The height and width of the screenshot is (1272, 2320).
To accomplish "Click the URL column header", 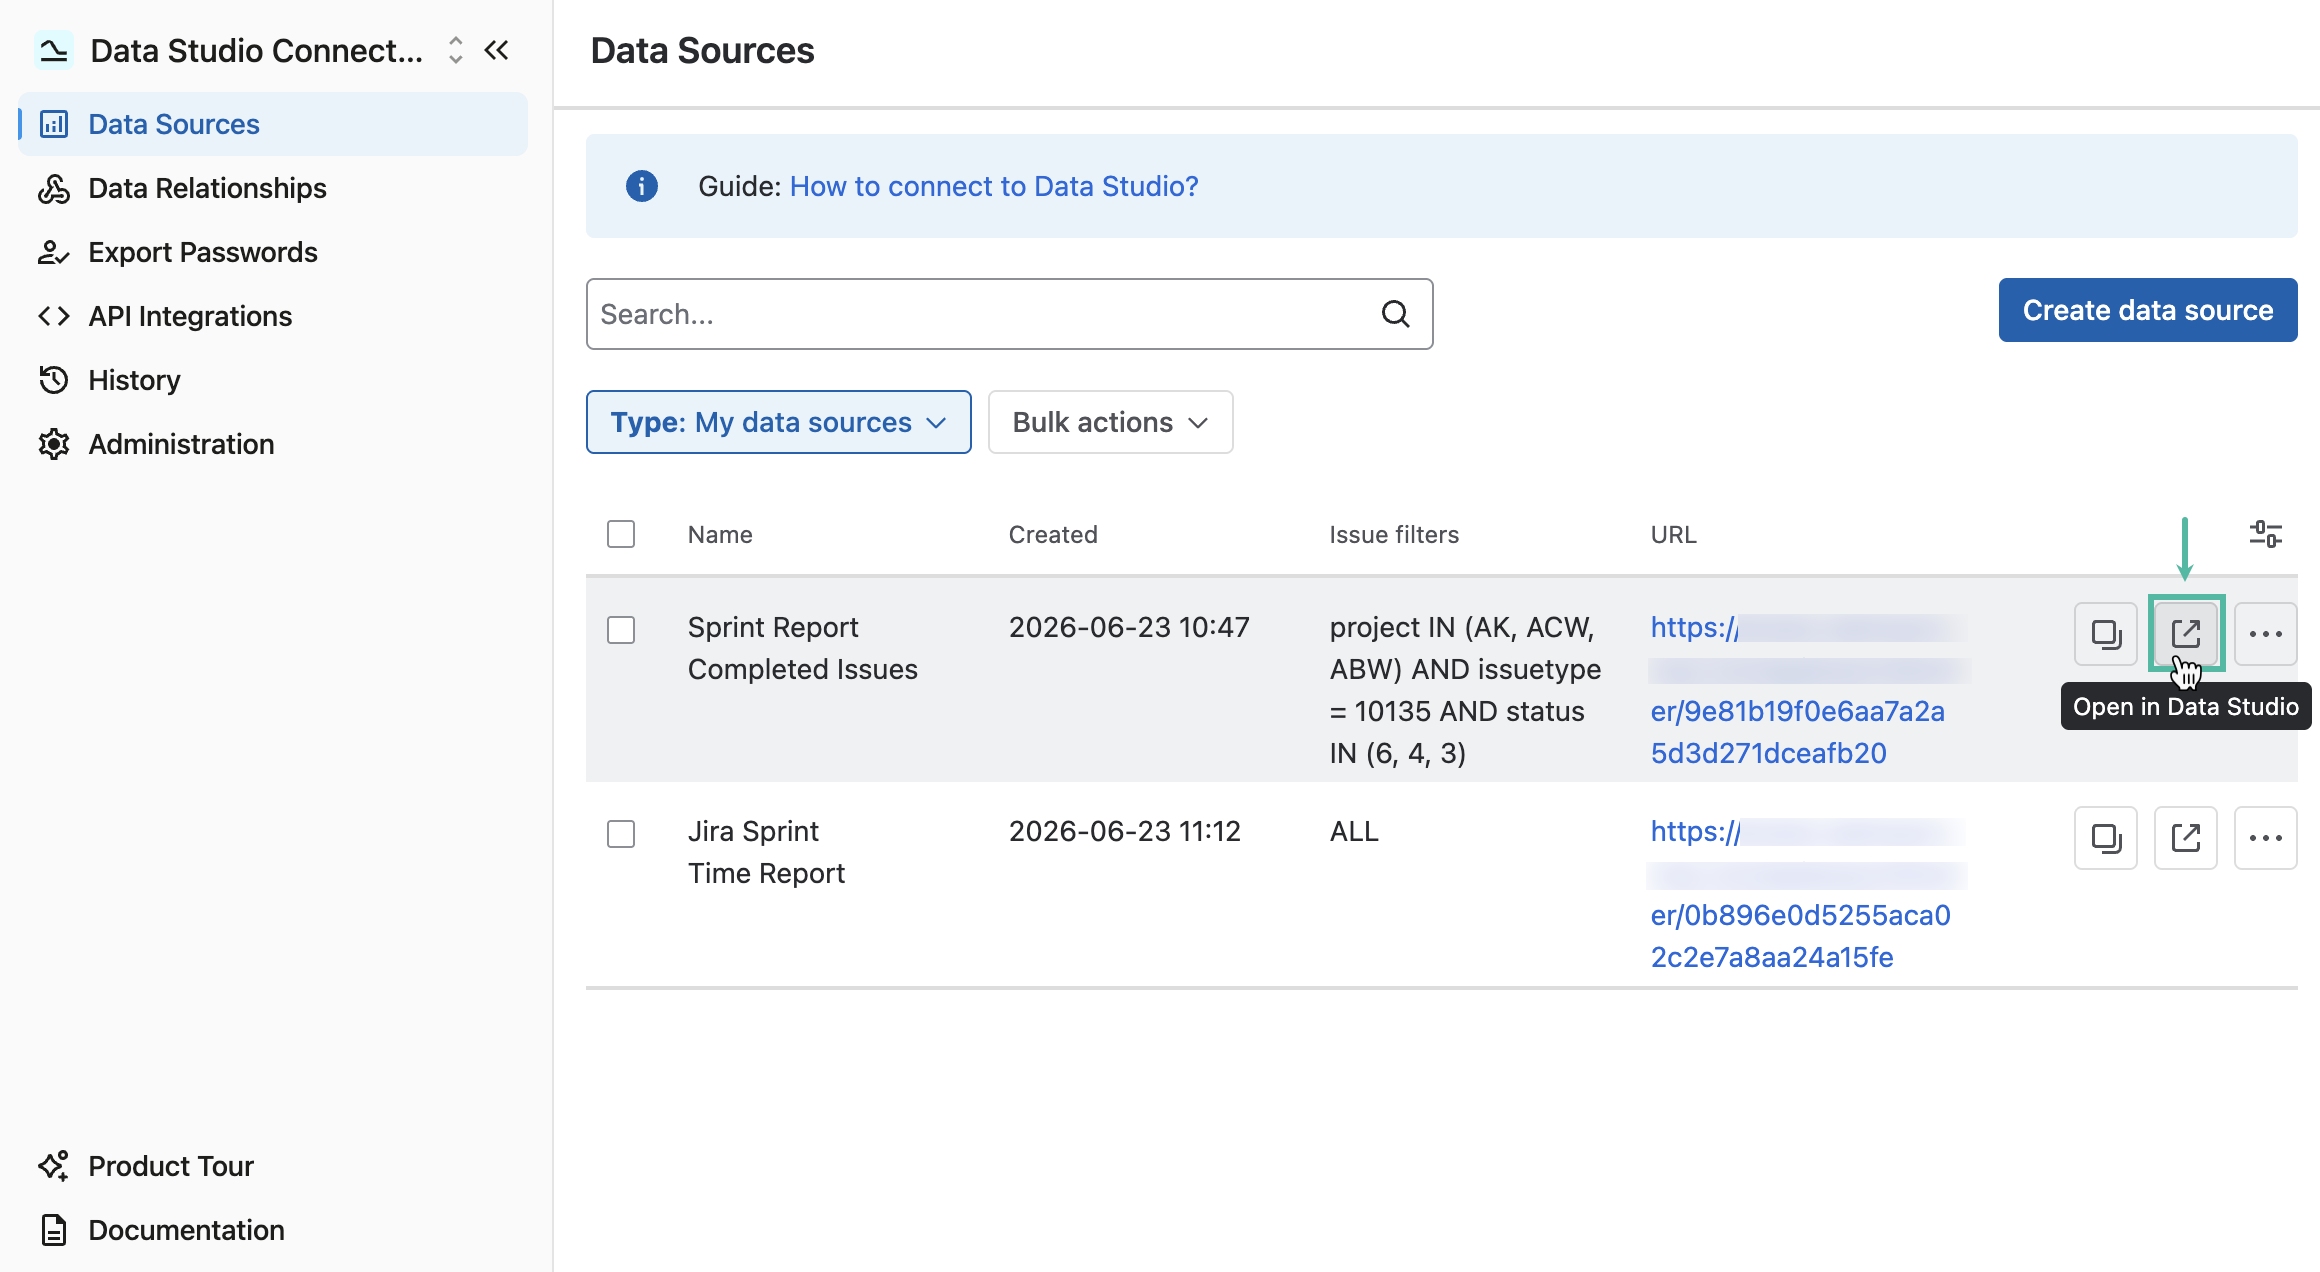I will point(1674,534).
